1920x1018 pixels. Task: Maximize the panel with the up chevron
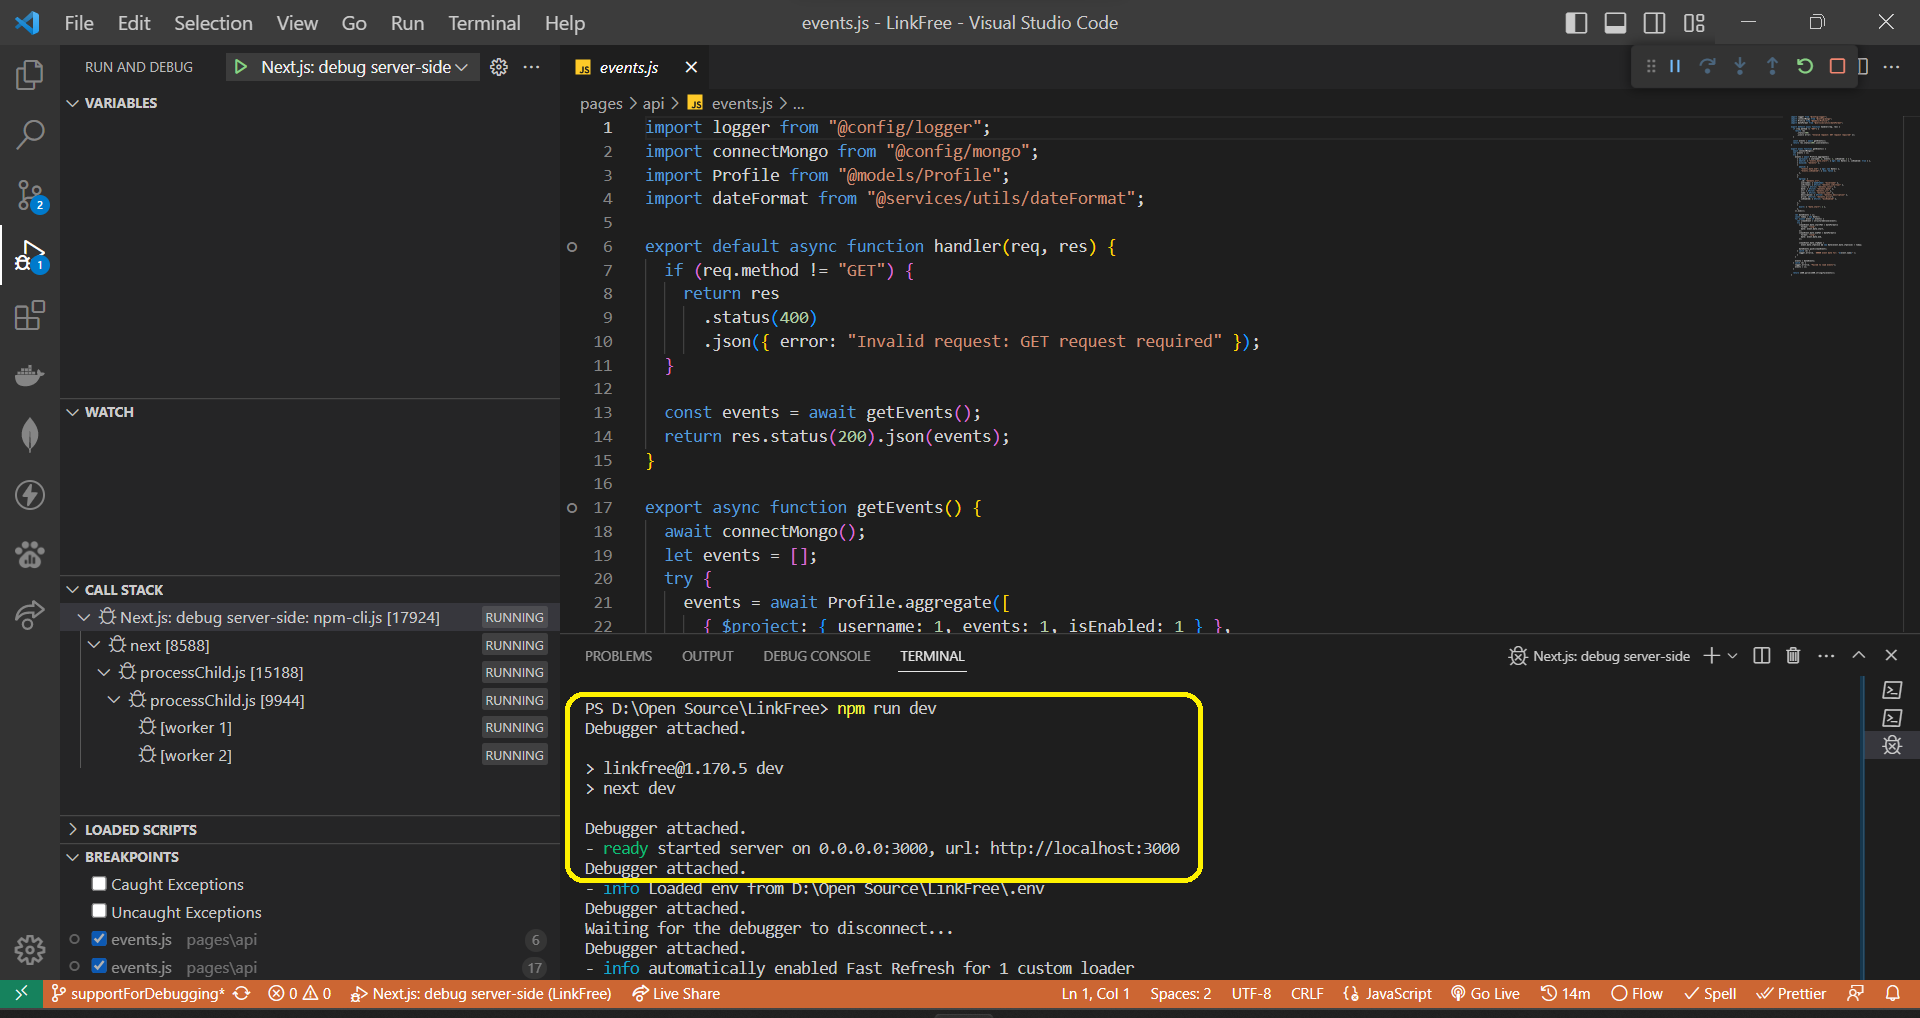pyautogui.click(x=1859, y=655)
